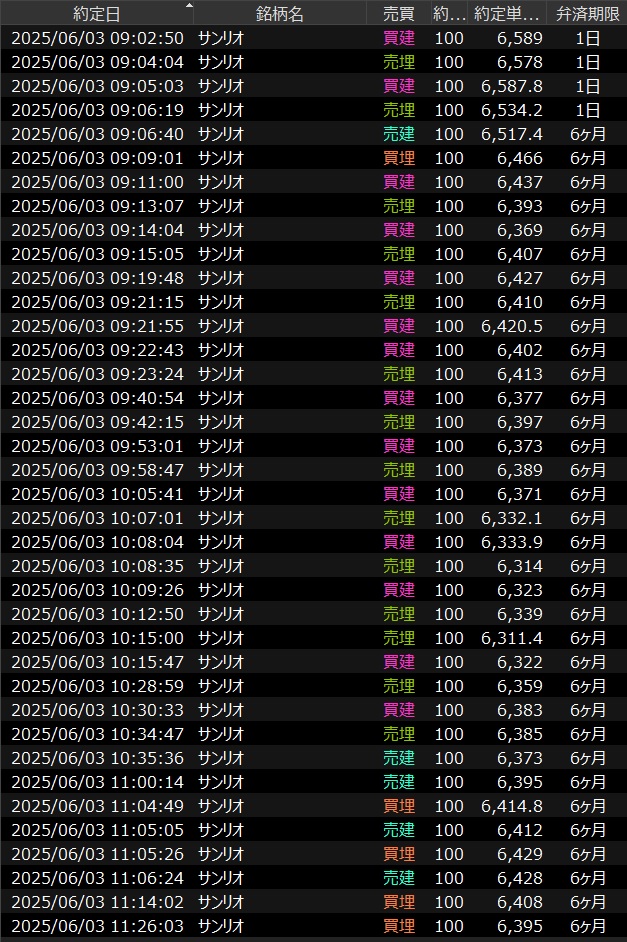Select the 09:04:04 trade timestamp
The height and width of the screenshot is (942, 627).
tap(97, 62)
